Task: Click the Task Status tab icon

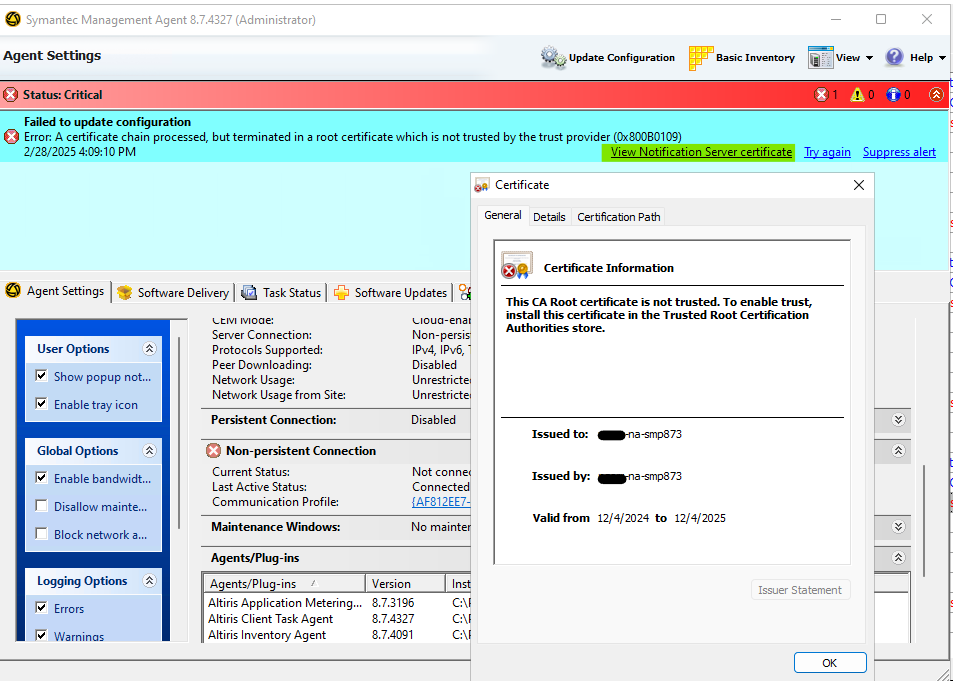Action: pos(249,292)
